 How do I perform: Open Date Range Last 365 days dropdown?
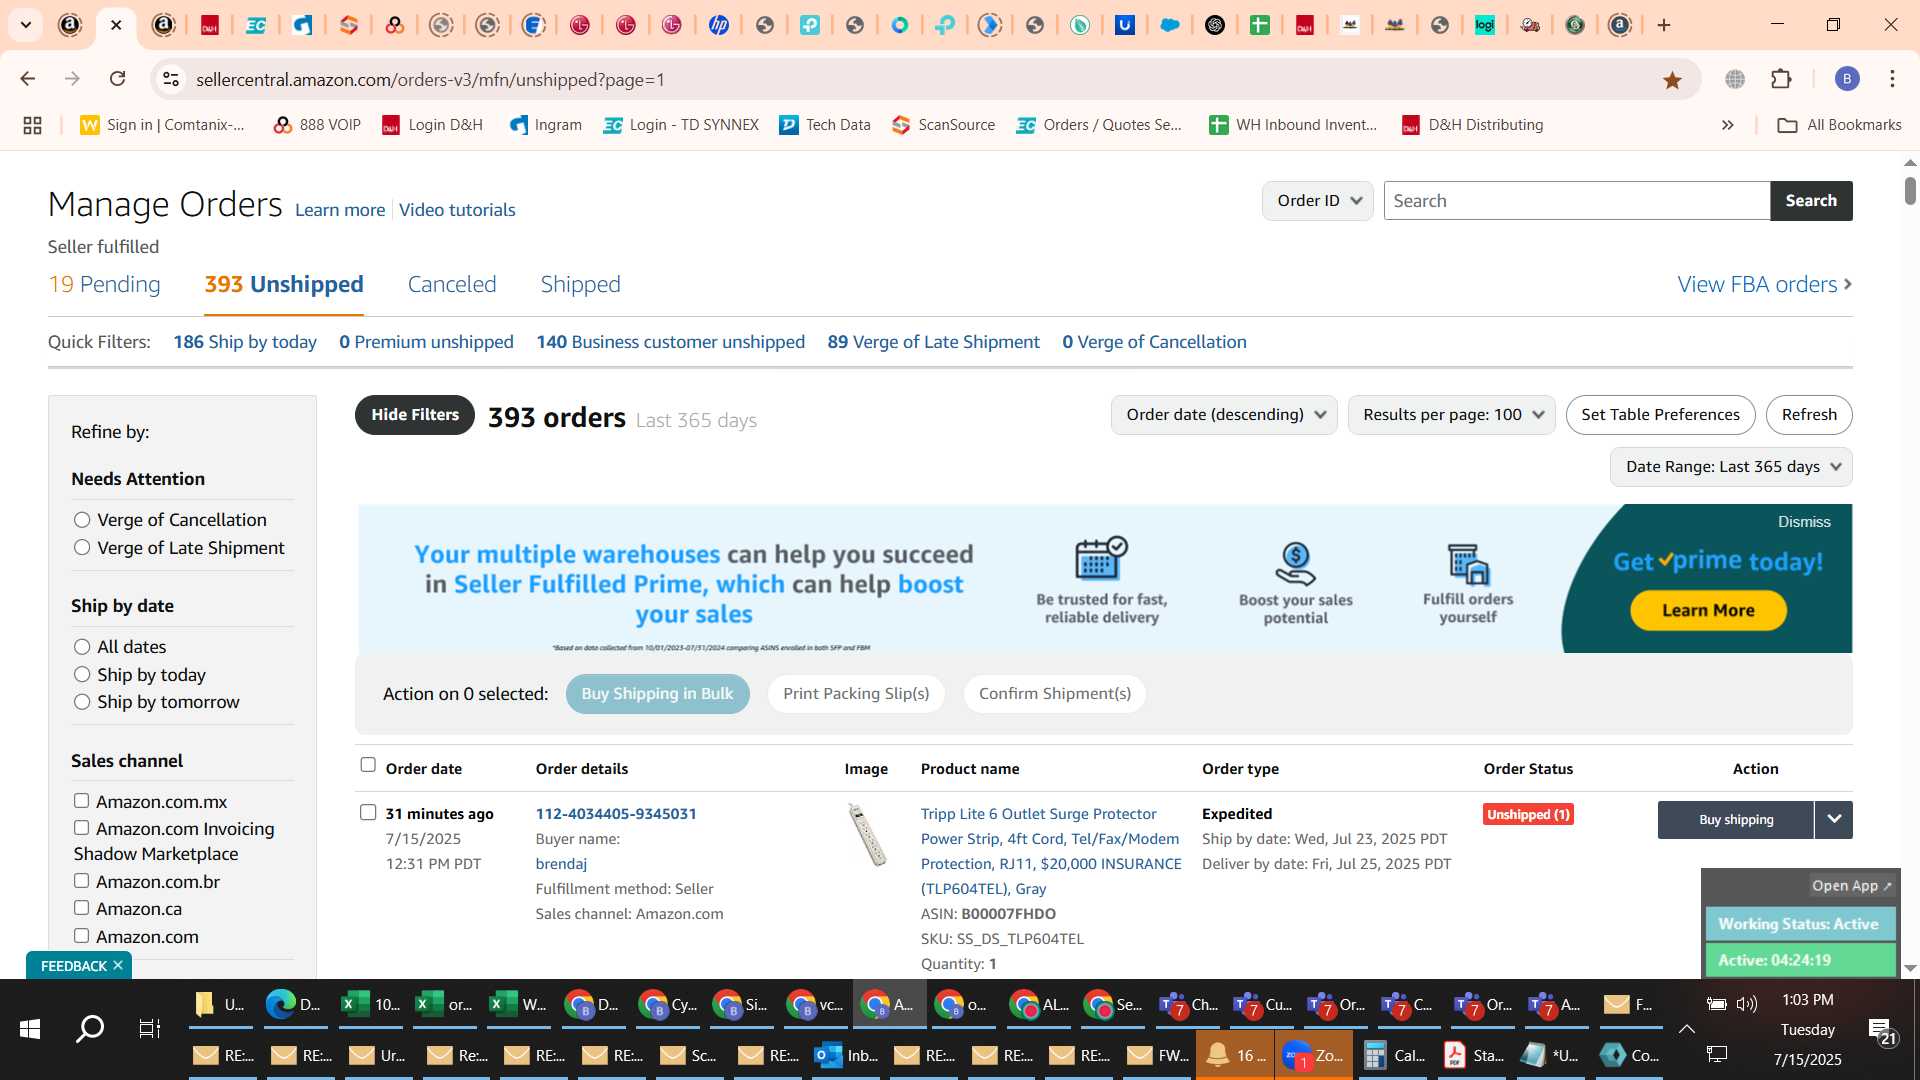[x=1731, y=467]
